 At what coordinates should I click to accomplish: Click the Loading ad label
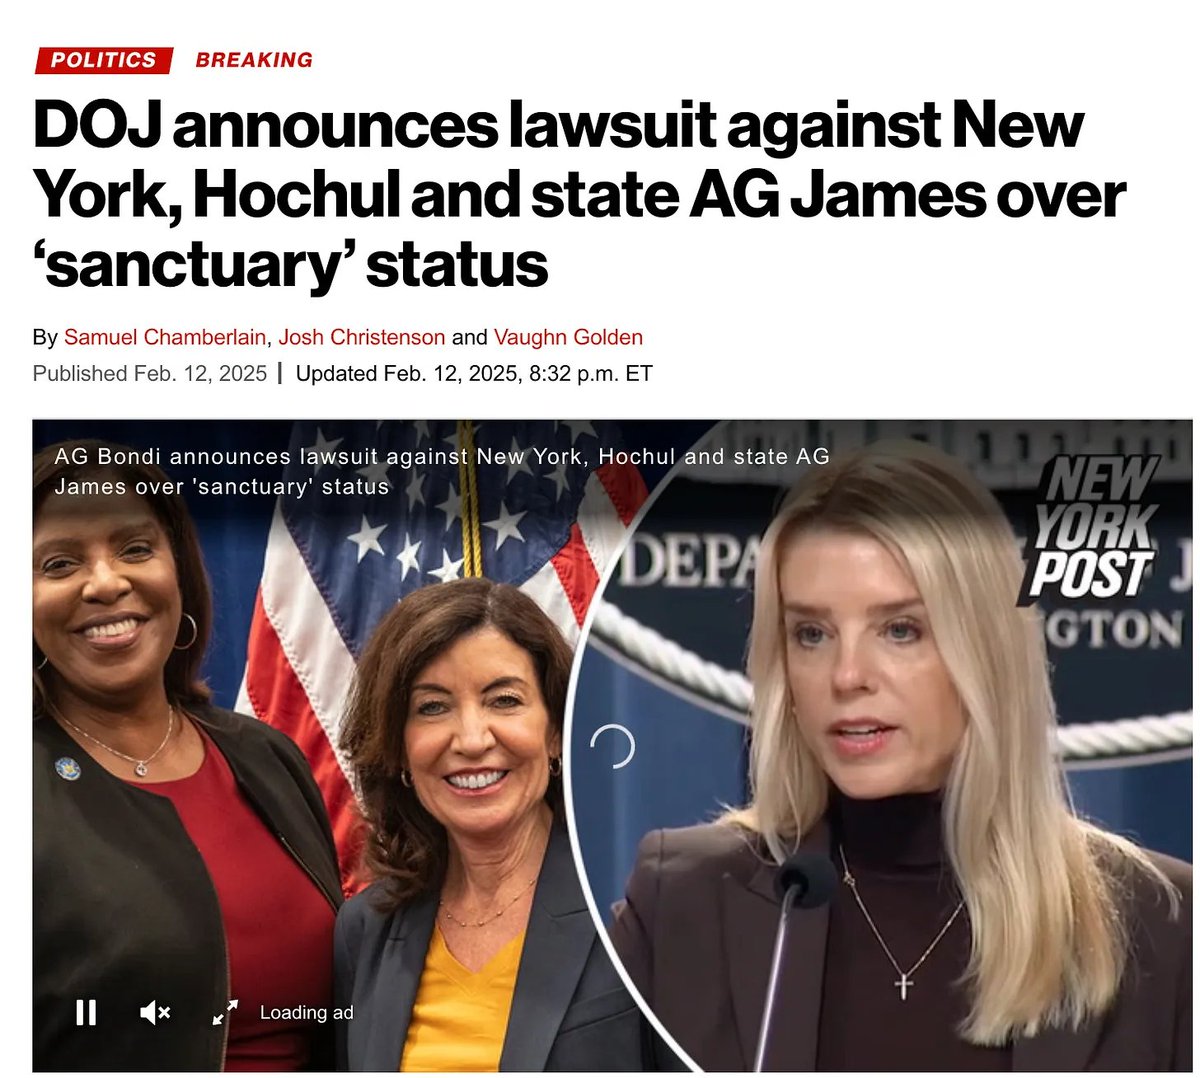(x=307, y=1013)
